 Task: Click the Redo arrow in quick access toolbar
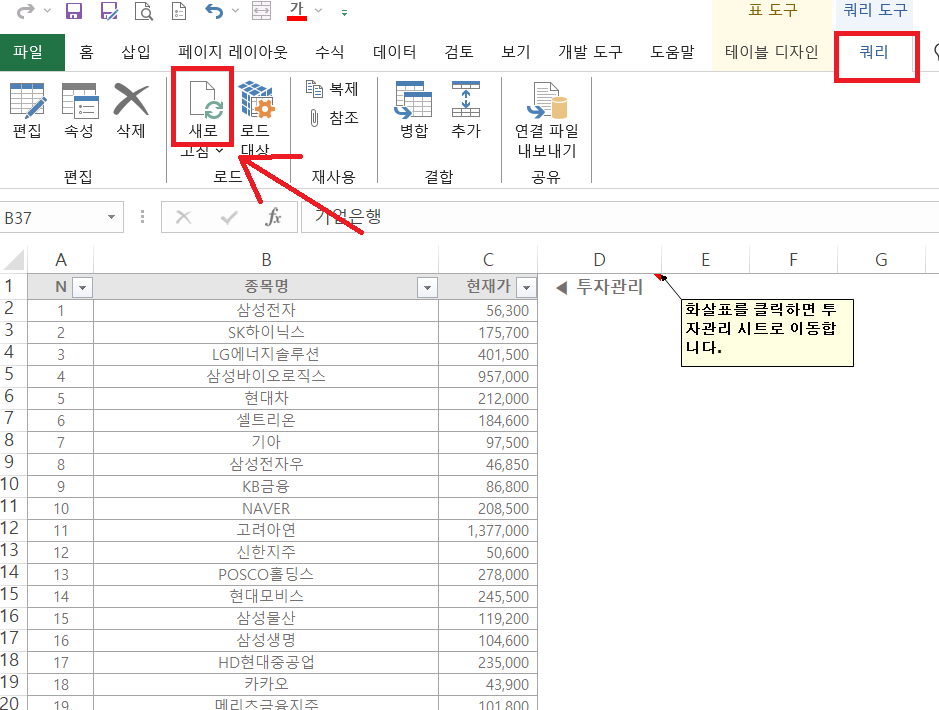click(25, 11)
